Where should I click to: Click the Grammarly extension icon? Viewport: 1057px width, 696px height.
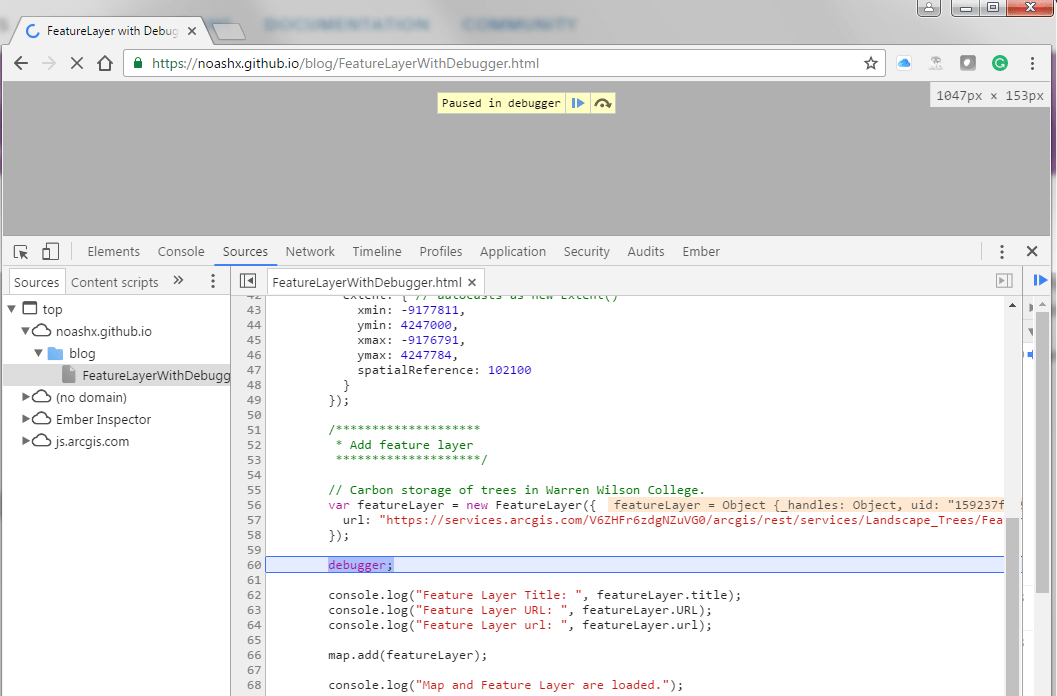click(999, 63)
